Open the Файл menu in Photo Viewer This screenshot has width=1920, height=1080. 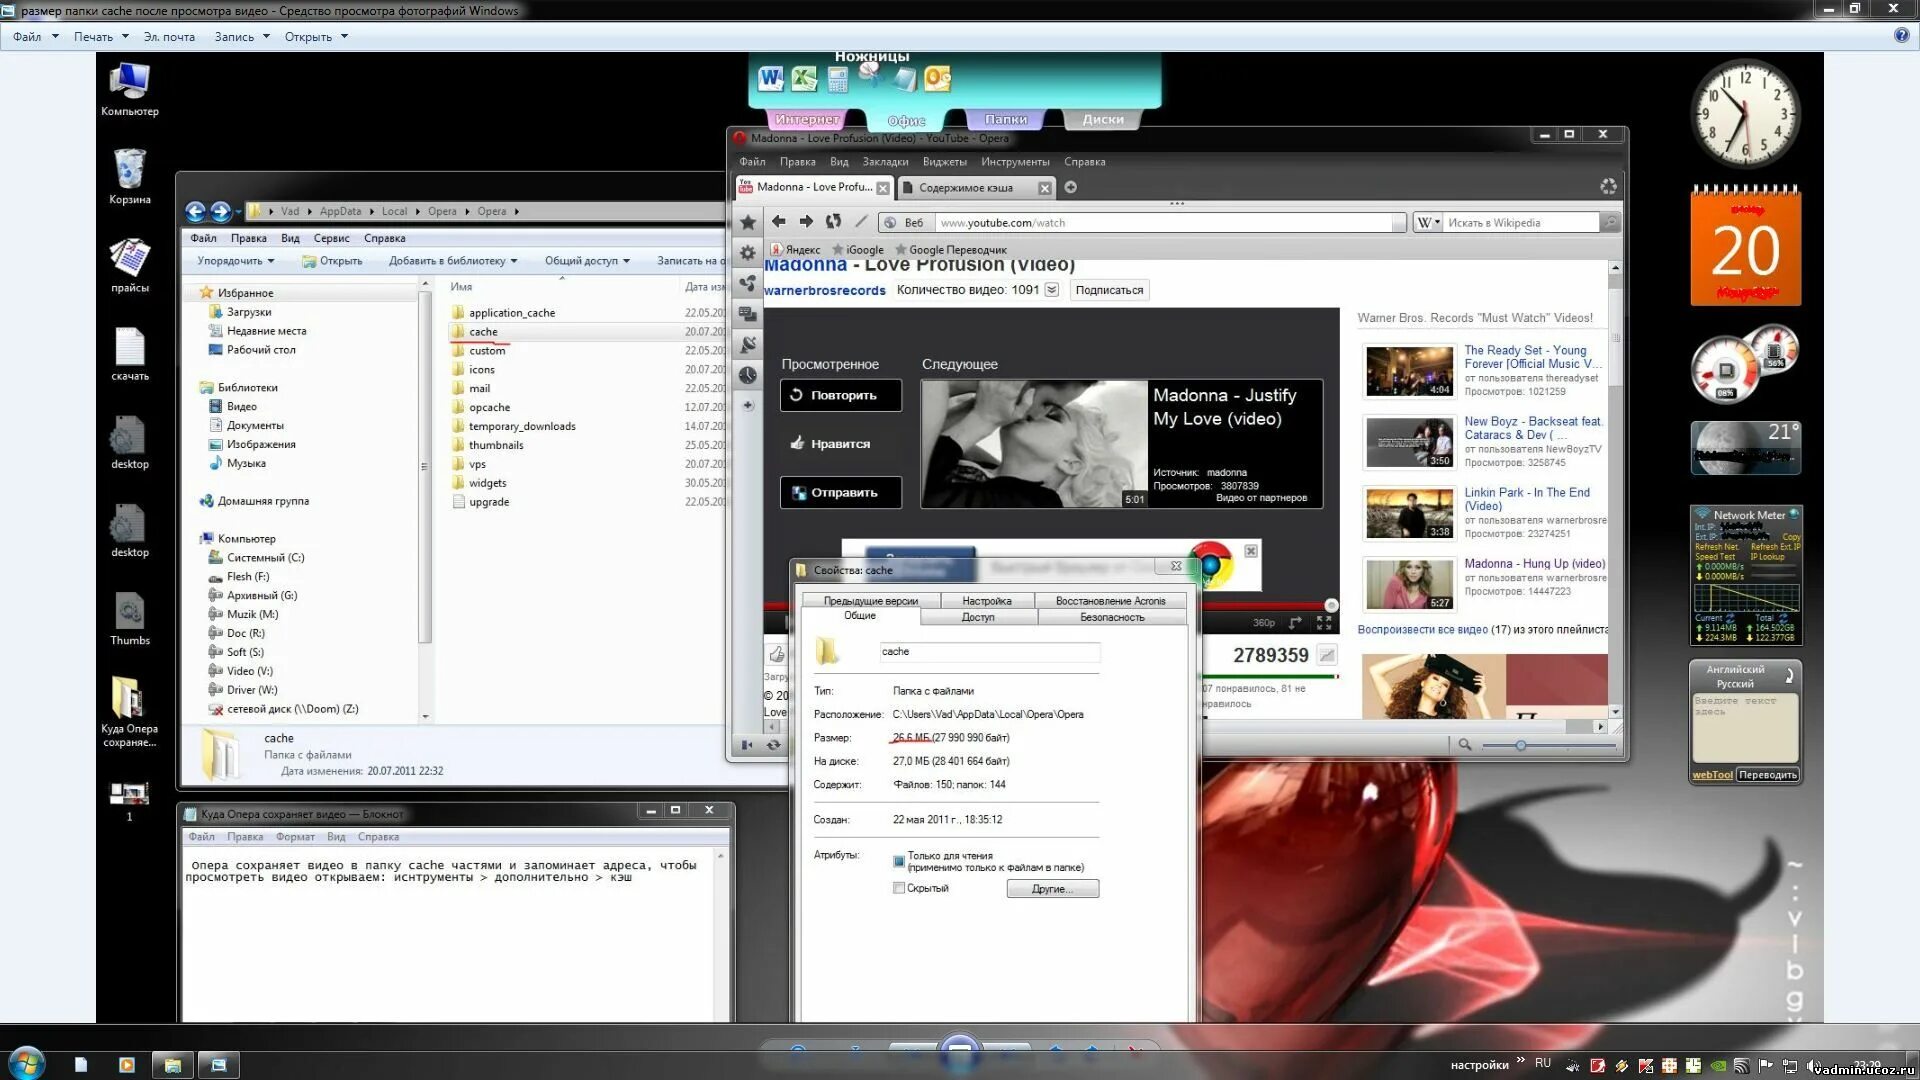click(28, 37)
